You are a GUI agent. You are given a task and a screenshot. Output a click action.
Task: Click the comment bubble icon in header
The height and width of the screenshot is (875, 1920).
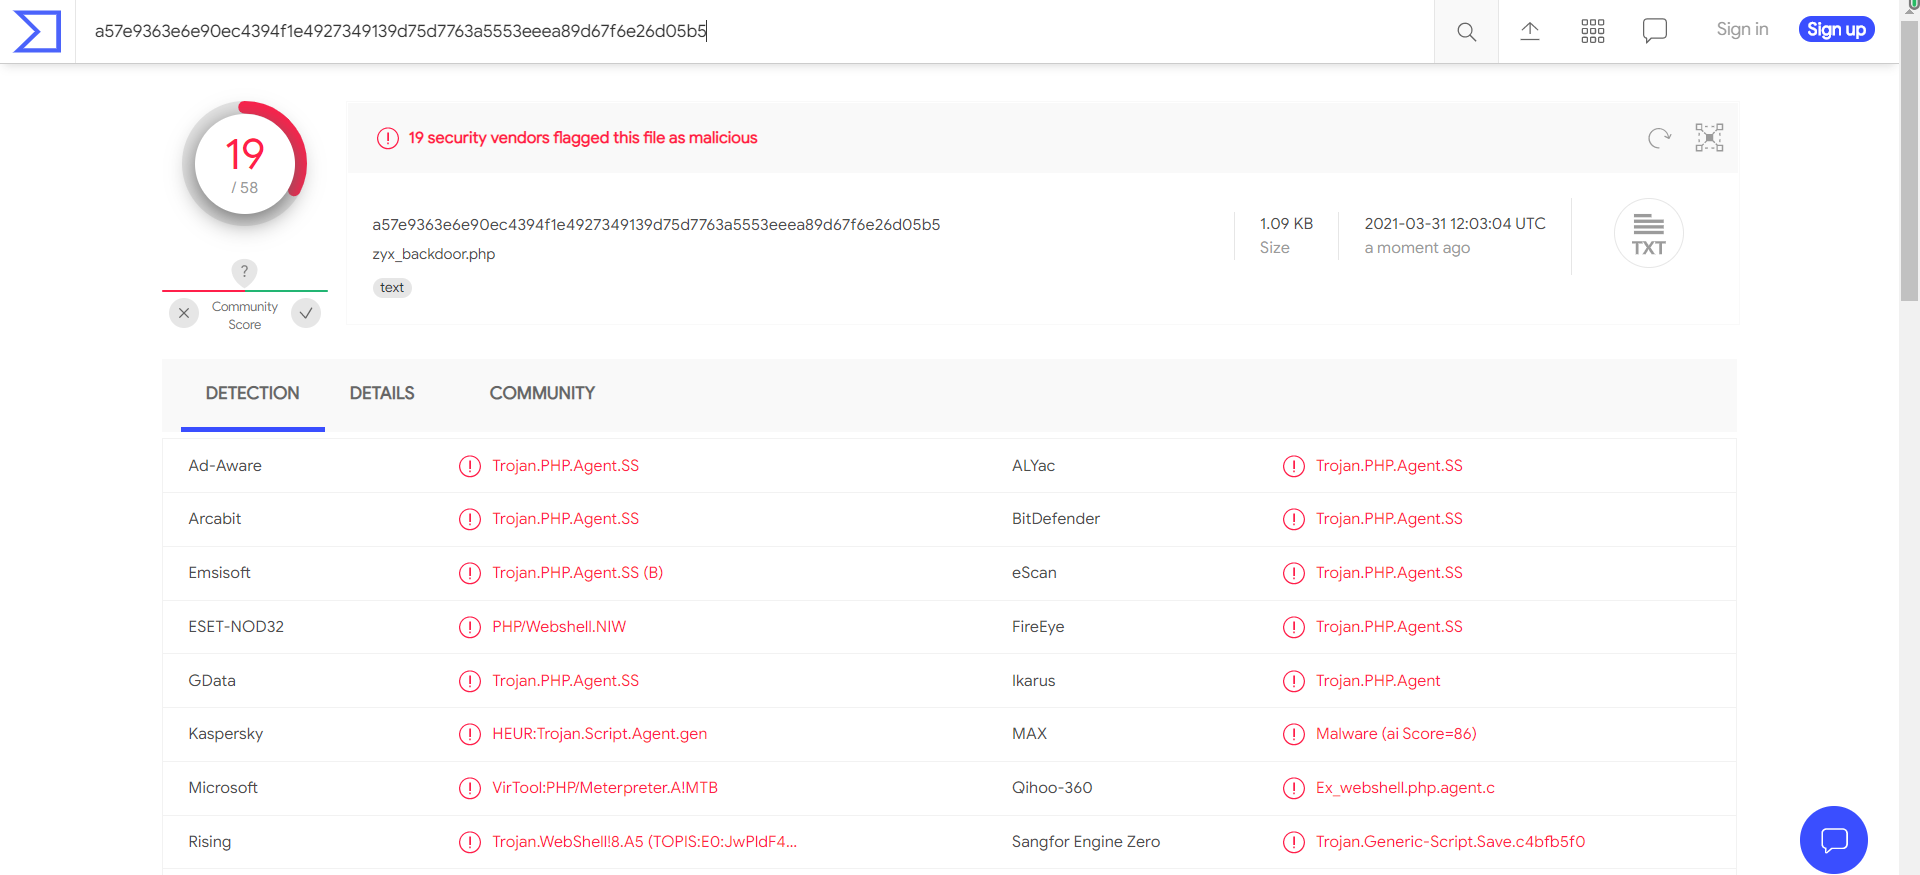tap(1655, 31)
